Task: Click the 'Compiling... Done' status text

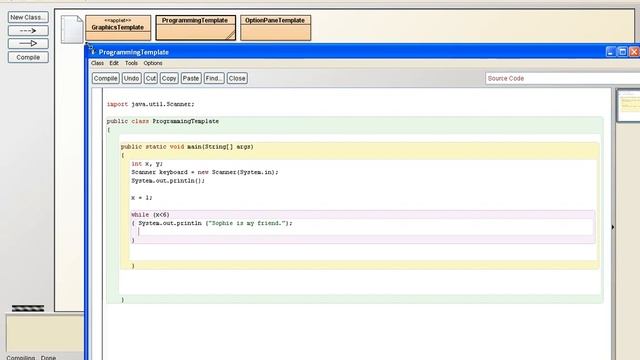Action: pyautogui.click(x=31, y=358)
